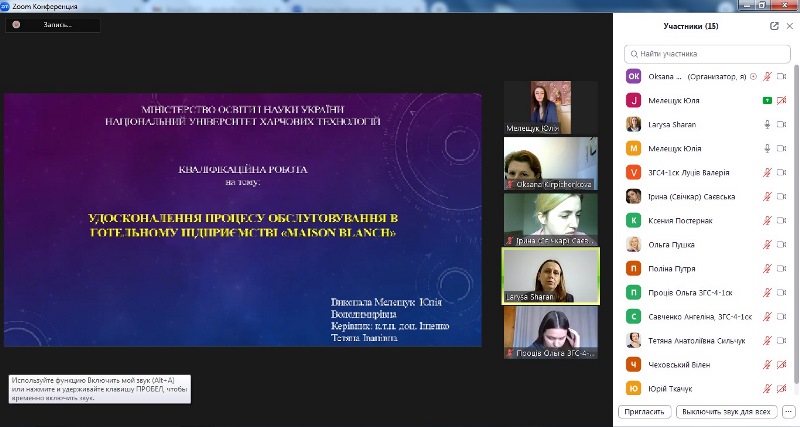Viewport: 800px width, 427px height.
Task: Click disabled camera for Чеховський Вілен
Action: tap(781, 364)
